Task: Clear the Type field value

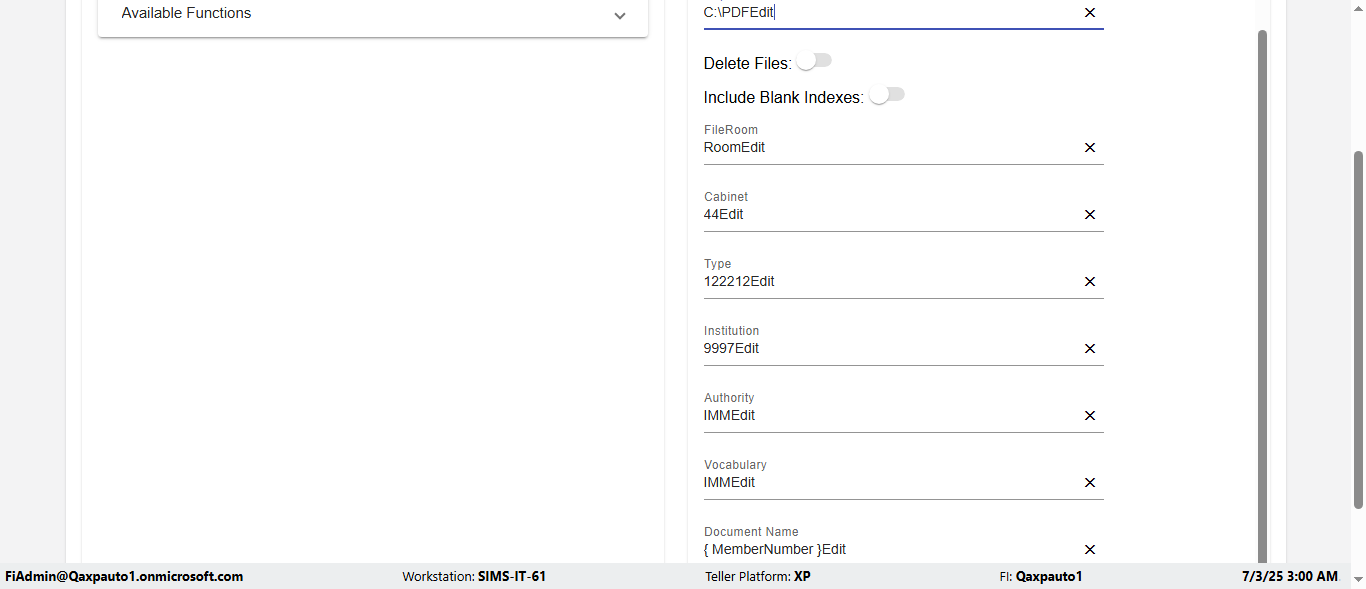Action: tap(1090, 282)
